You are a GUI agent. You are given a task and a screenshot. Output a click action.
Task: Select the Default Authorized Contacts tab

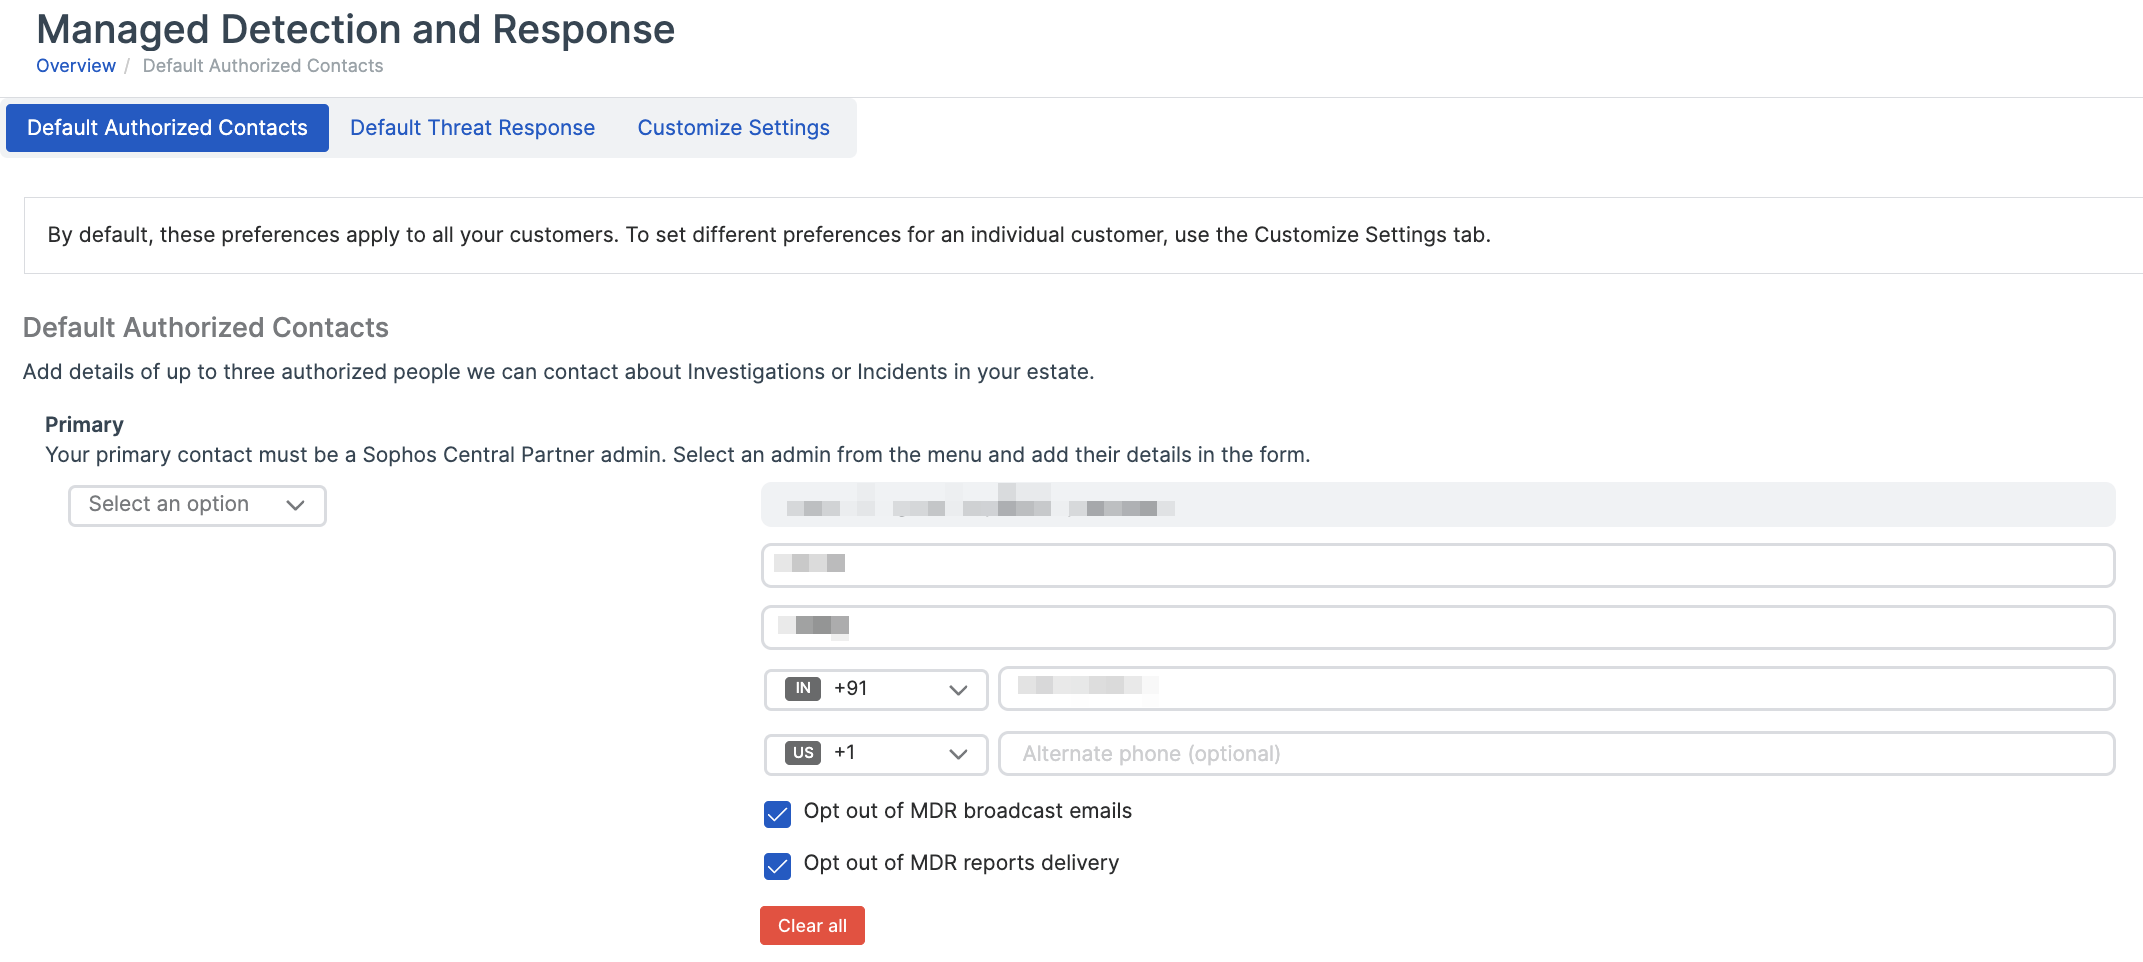tap(167, 128)
